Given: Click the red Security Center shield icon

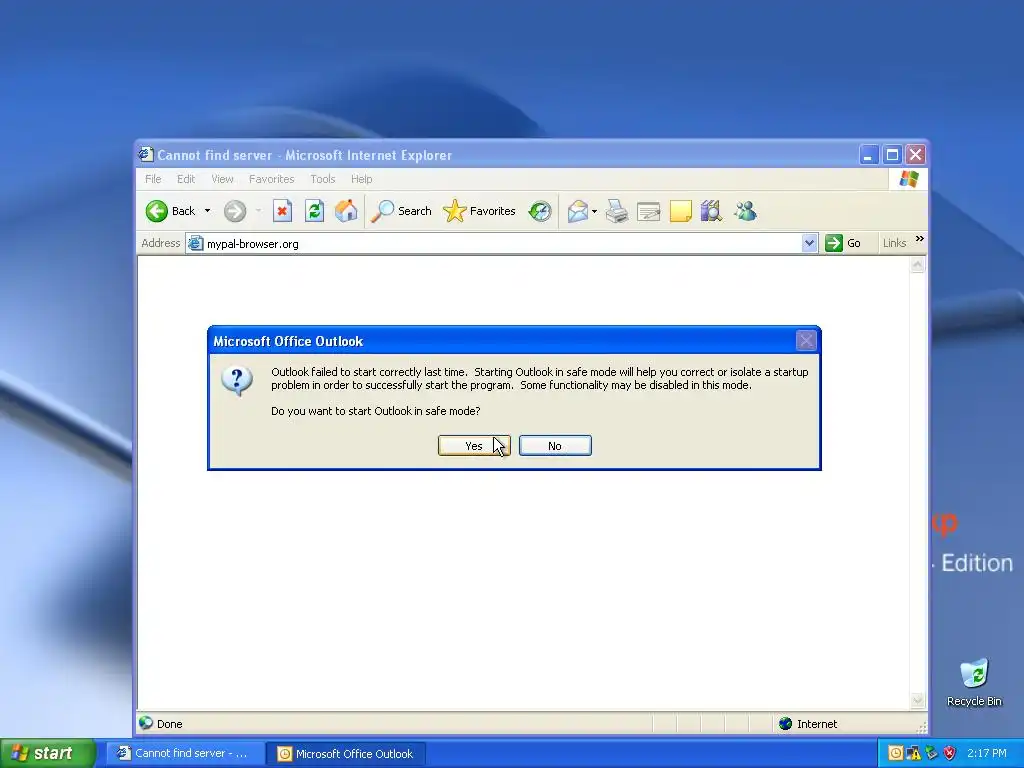Looking at the screenshot, I should (x=950, y=753).
